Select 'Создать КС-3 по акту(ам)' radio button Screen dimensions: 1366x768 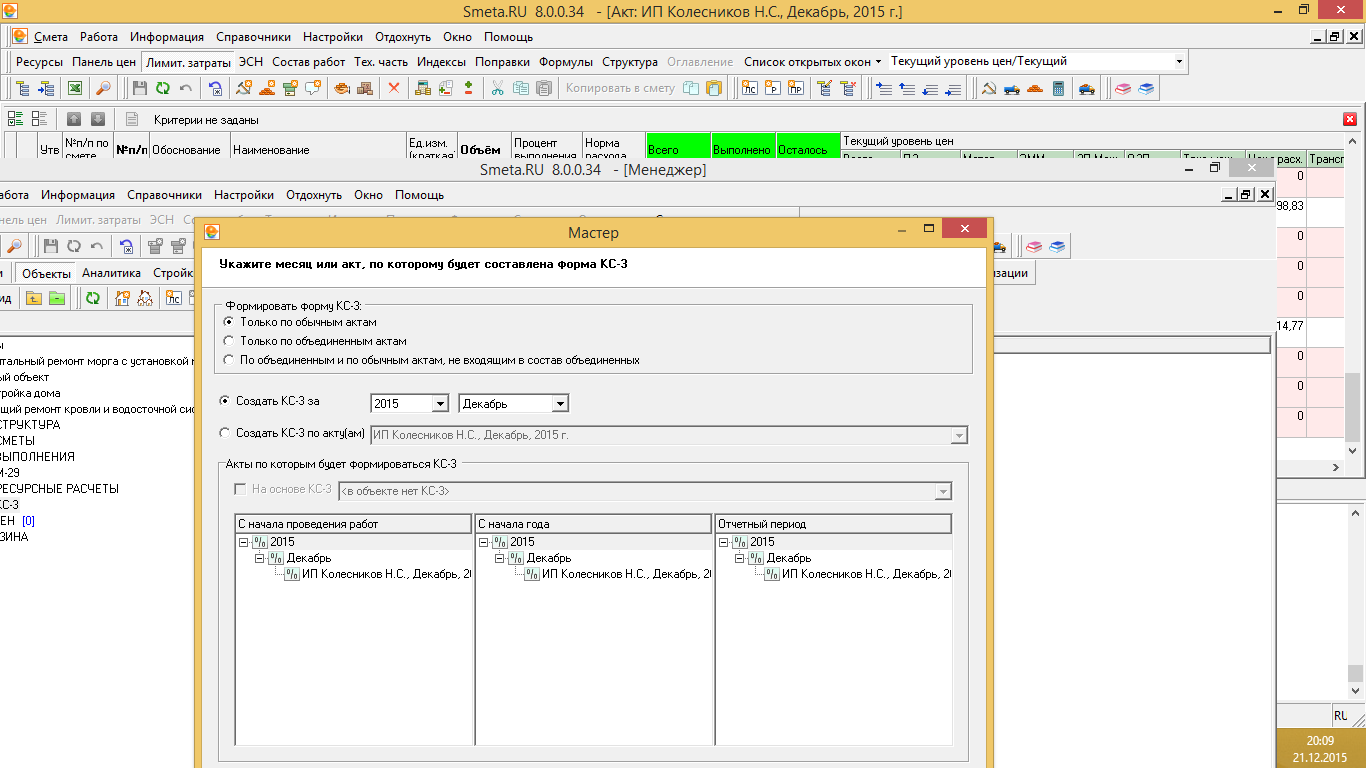pyautogui.click(x=224, y=433)
